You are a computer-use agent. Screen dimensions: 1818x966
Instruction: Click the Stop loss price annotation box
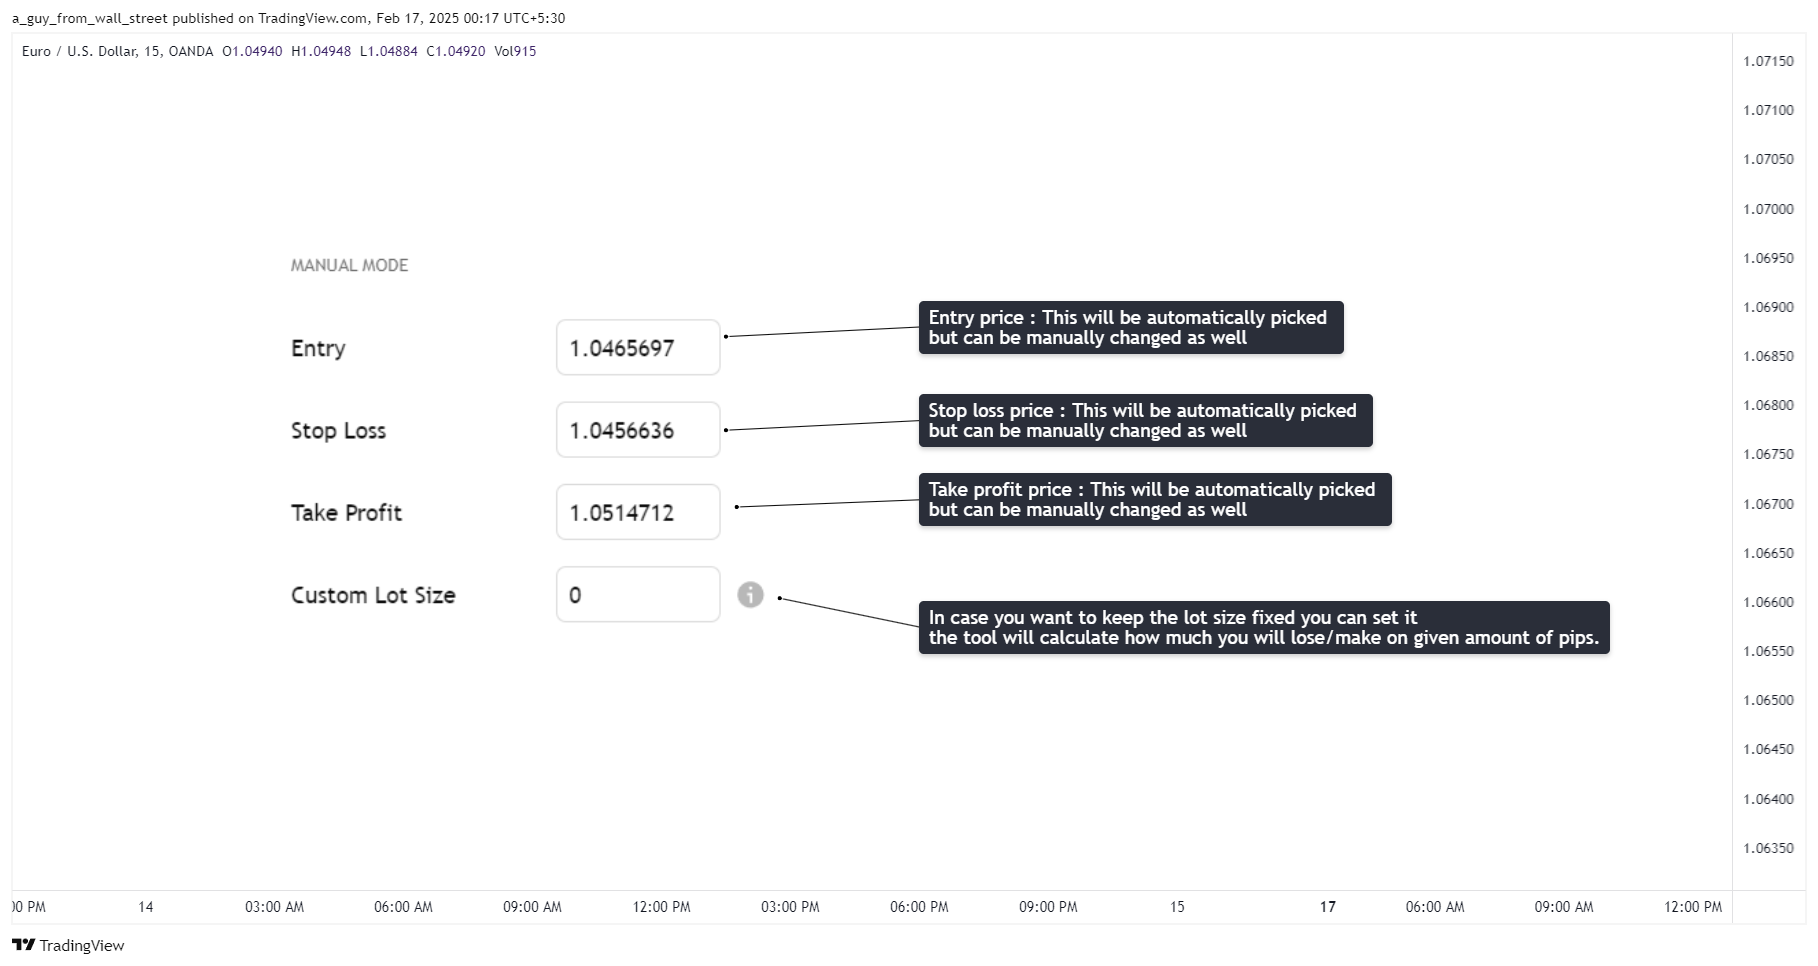[x=1146, y=421]
